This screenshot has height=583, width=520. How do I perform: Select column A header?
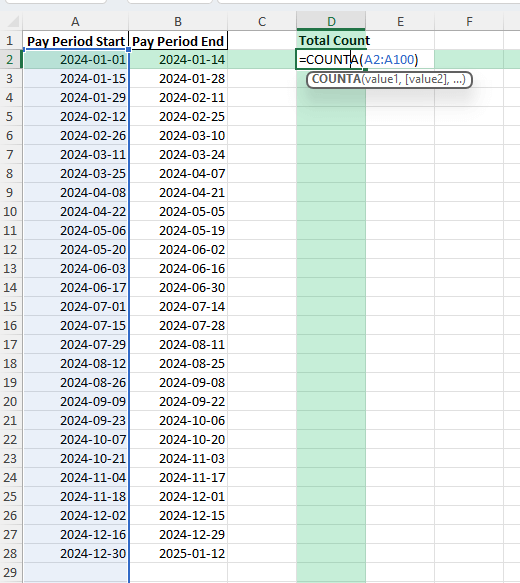pos(75,22)
